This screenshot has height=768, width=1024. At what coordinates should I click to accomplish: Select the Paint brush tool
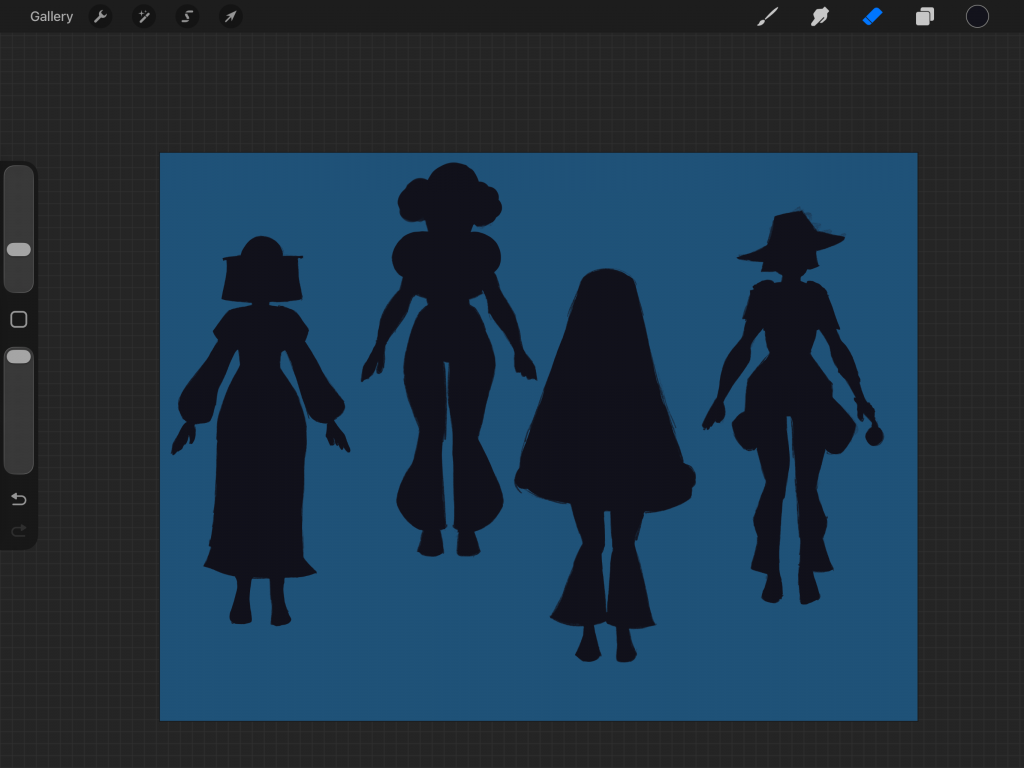[x=767, y=16]
